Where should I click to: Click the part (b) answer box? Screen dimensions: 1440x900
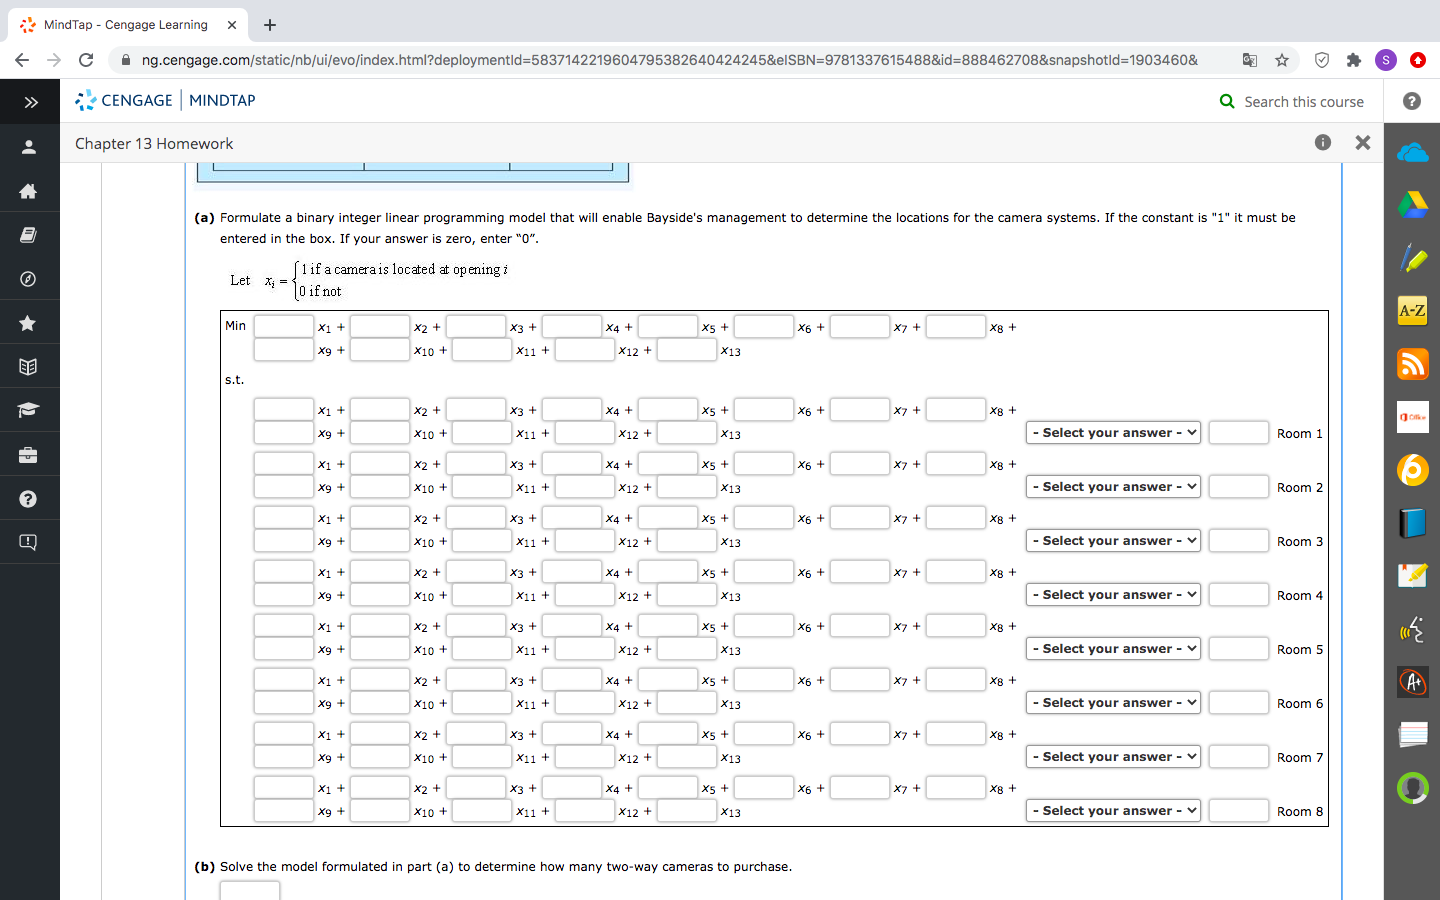click(x=250, y=890)
